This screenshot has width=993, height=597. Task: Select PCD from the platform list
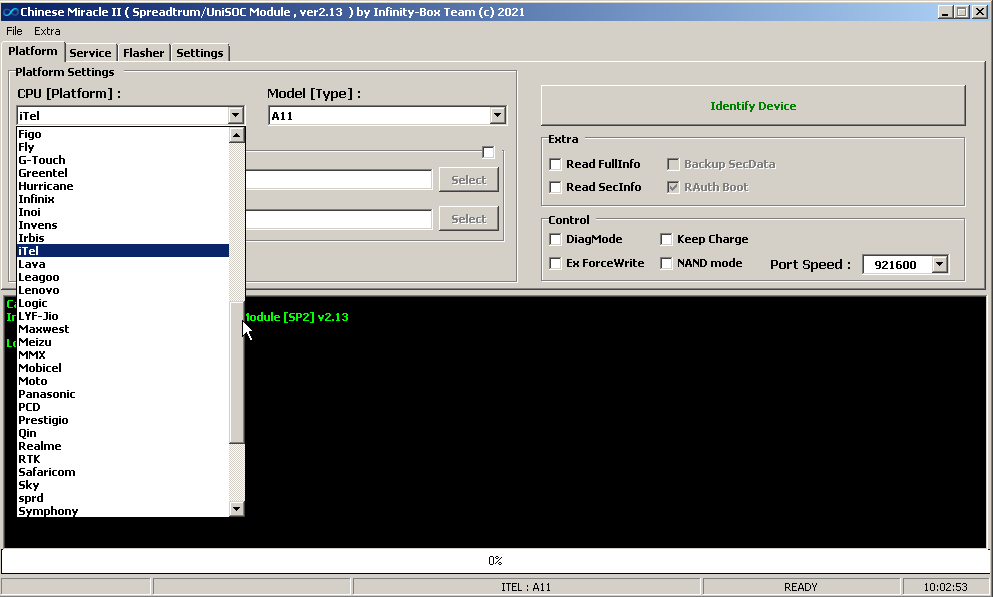click(x=123, y=407)
